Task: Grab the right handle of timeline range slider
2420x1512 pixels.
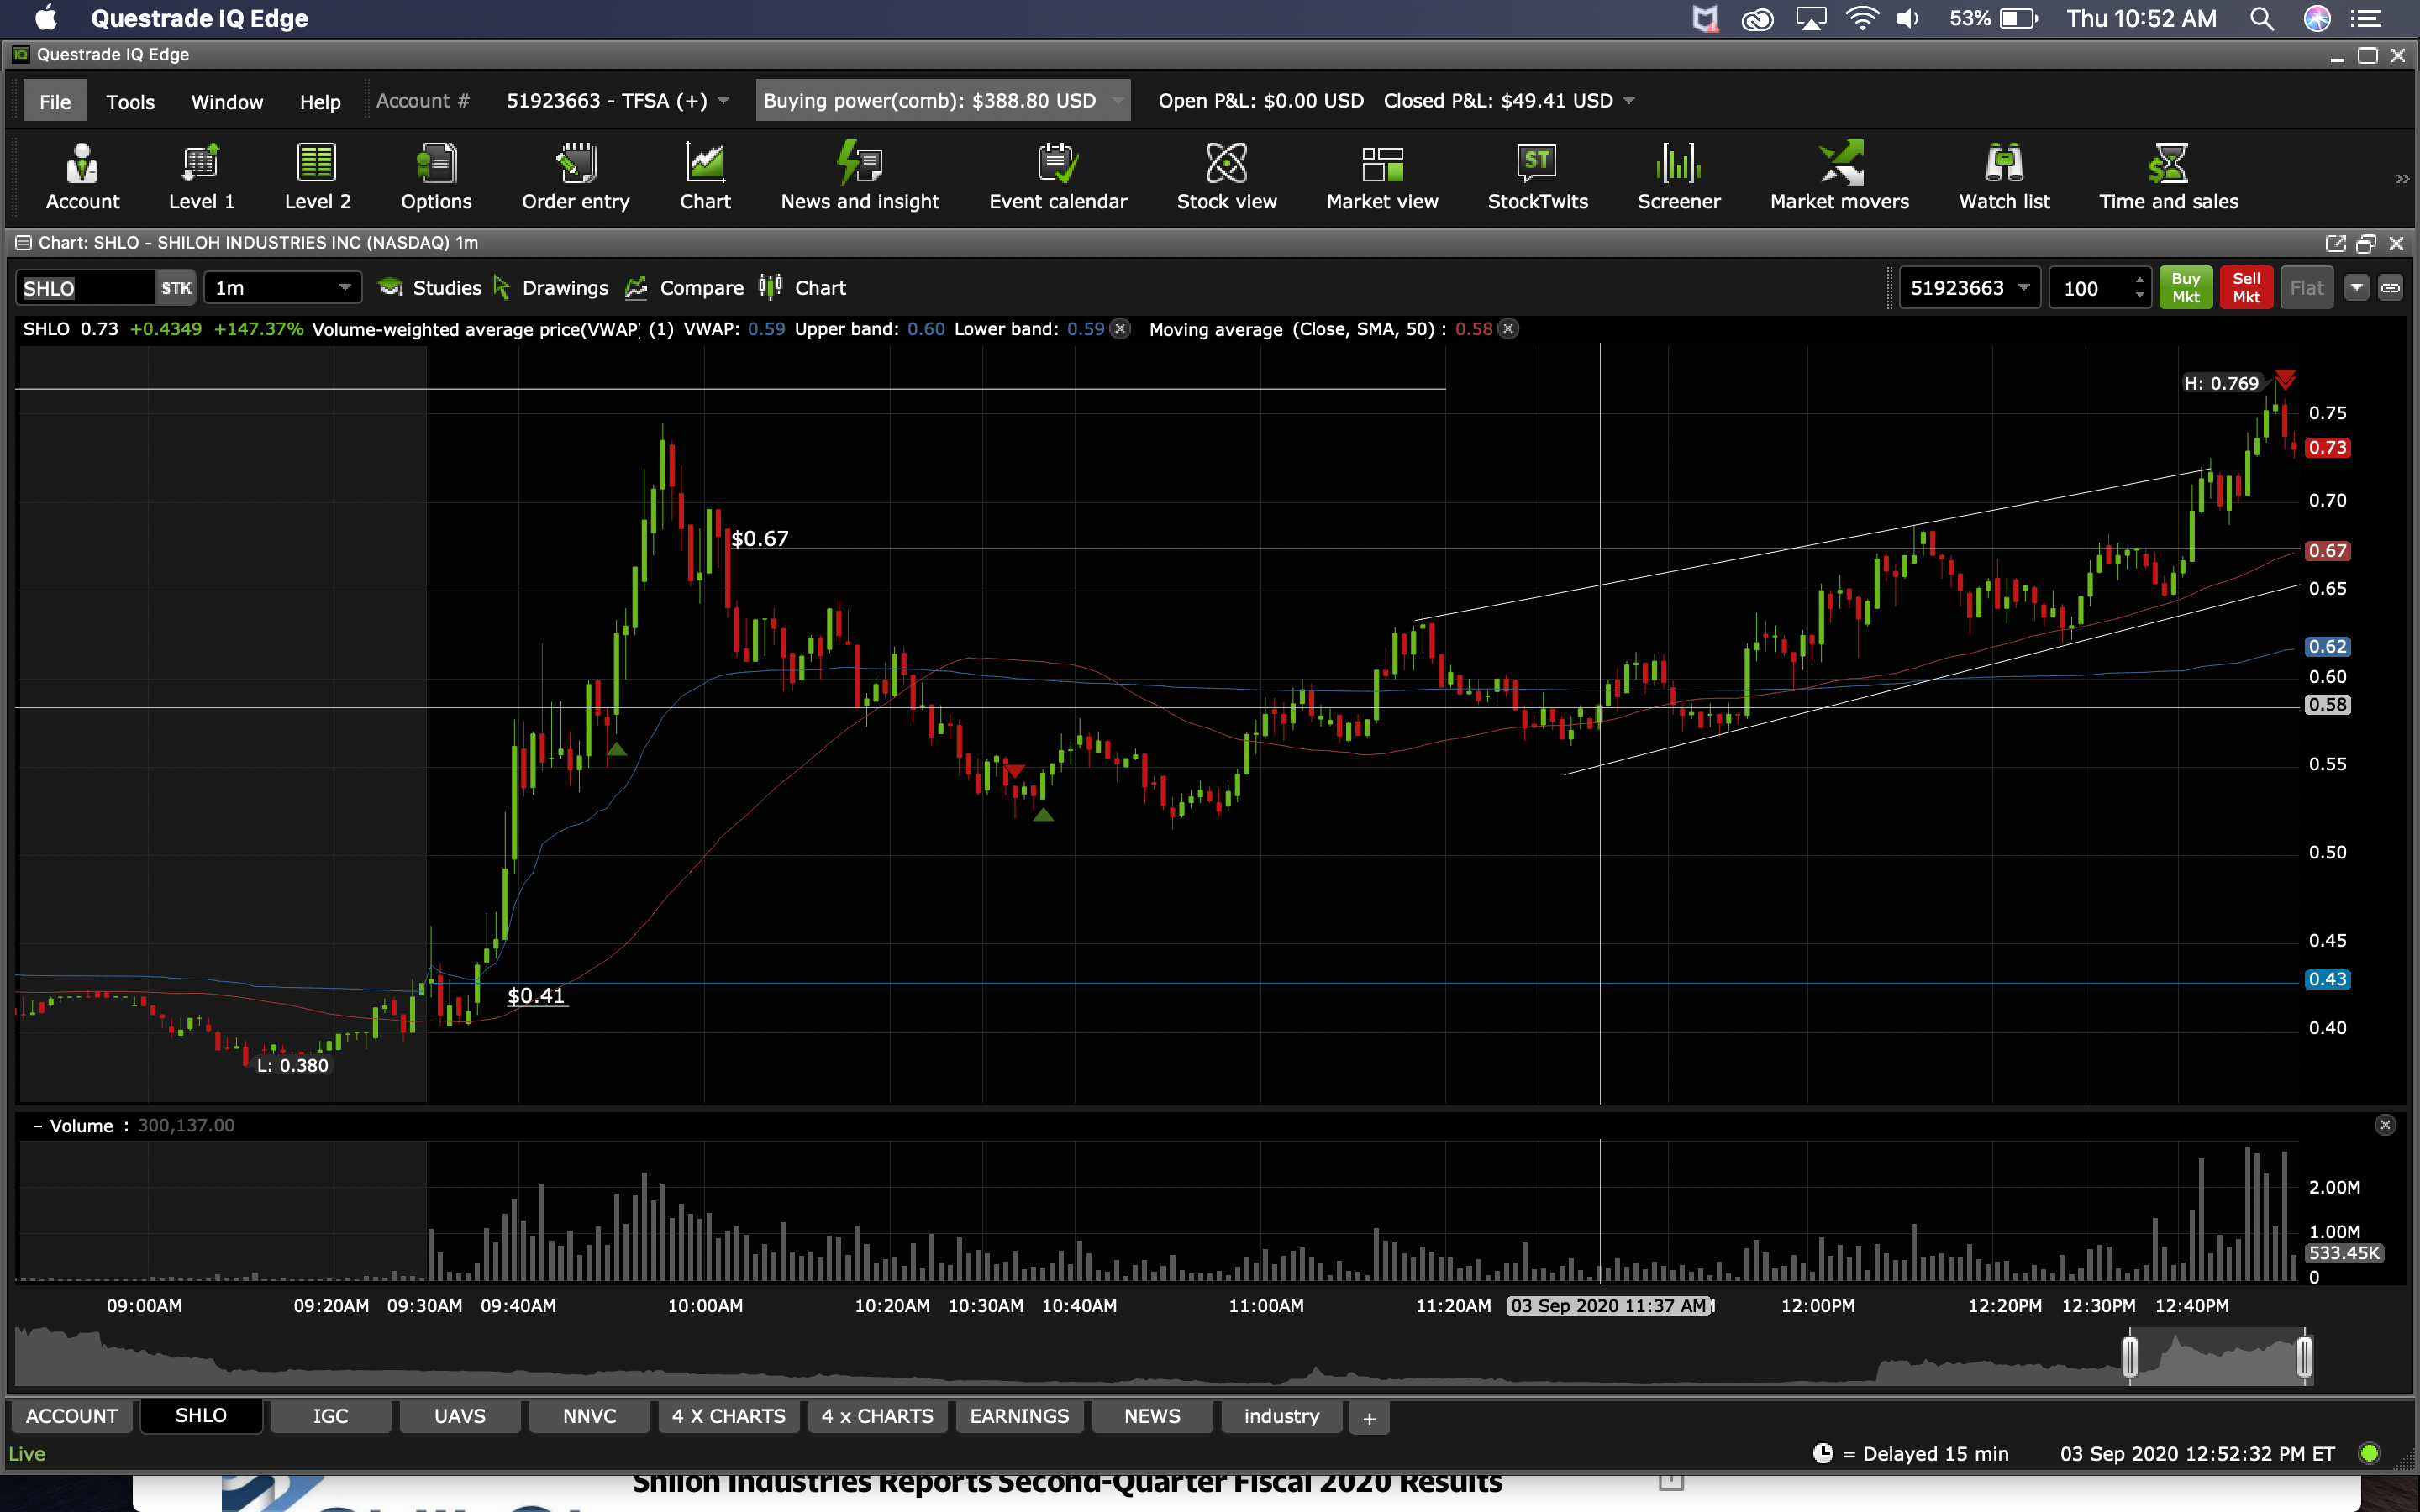Action: click(x=2304, y=1357)
